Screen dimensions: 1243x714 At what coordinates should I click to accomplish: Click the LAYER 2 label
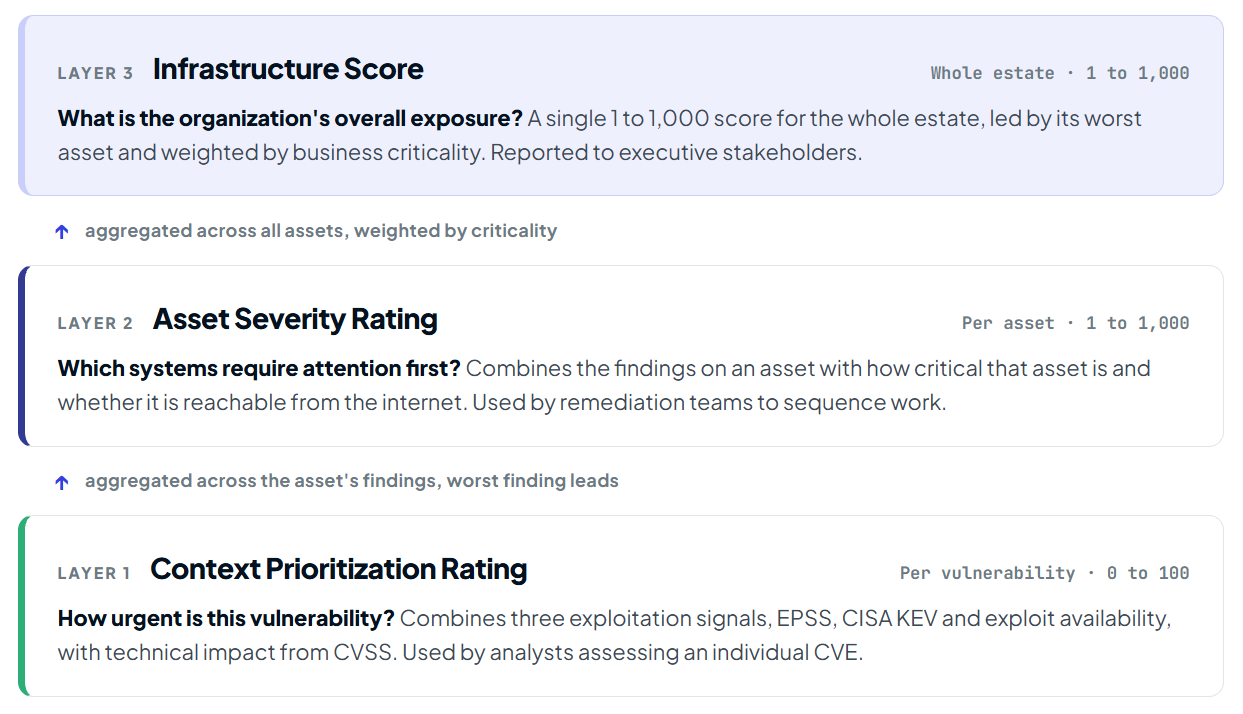95,323
